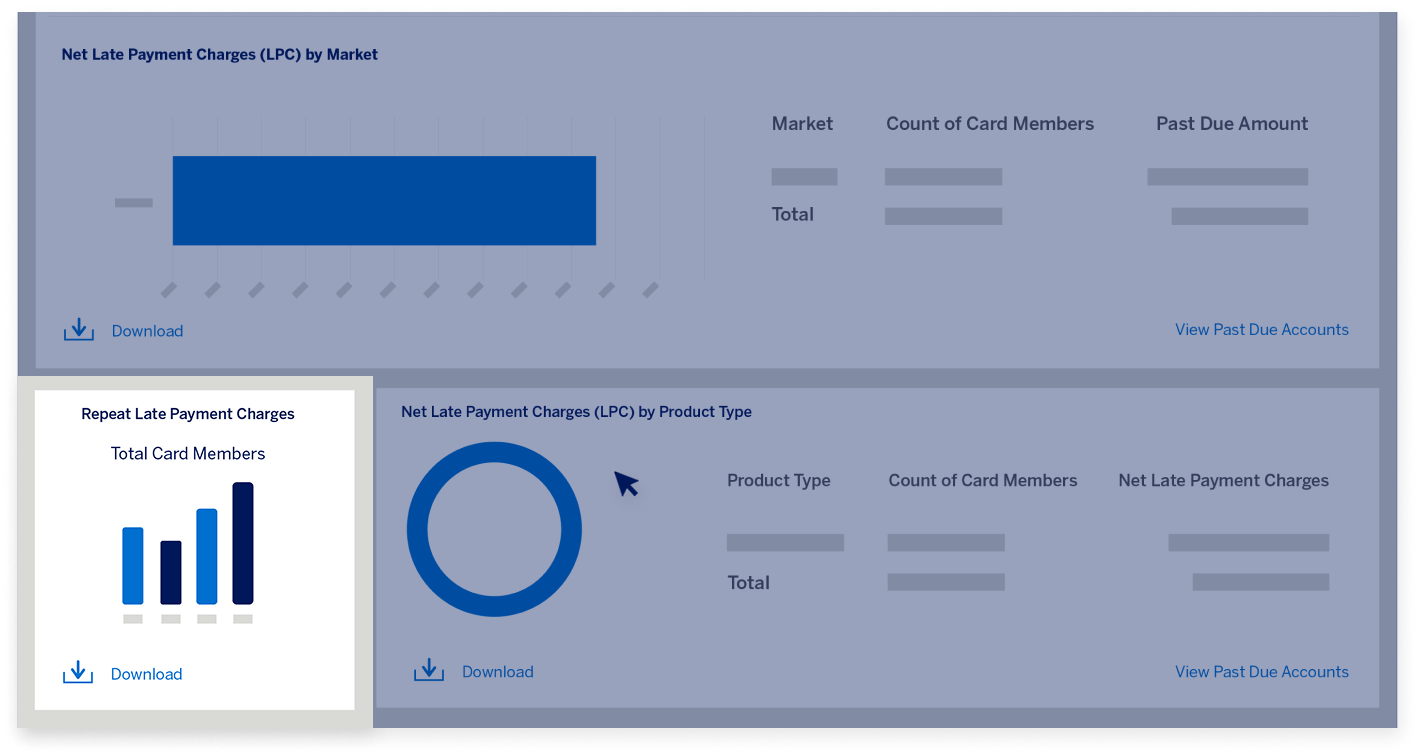The width and height of the screenshot is (1421, 756).
Task: Click the download icon in the Repeat Late Payment Charges card
Action: click(x=78, y=671)
